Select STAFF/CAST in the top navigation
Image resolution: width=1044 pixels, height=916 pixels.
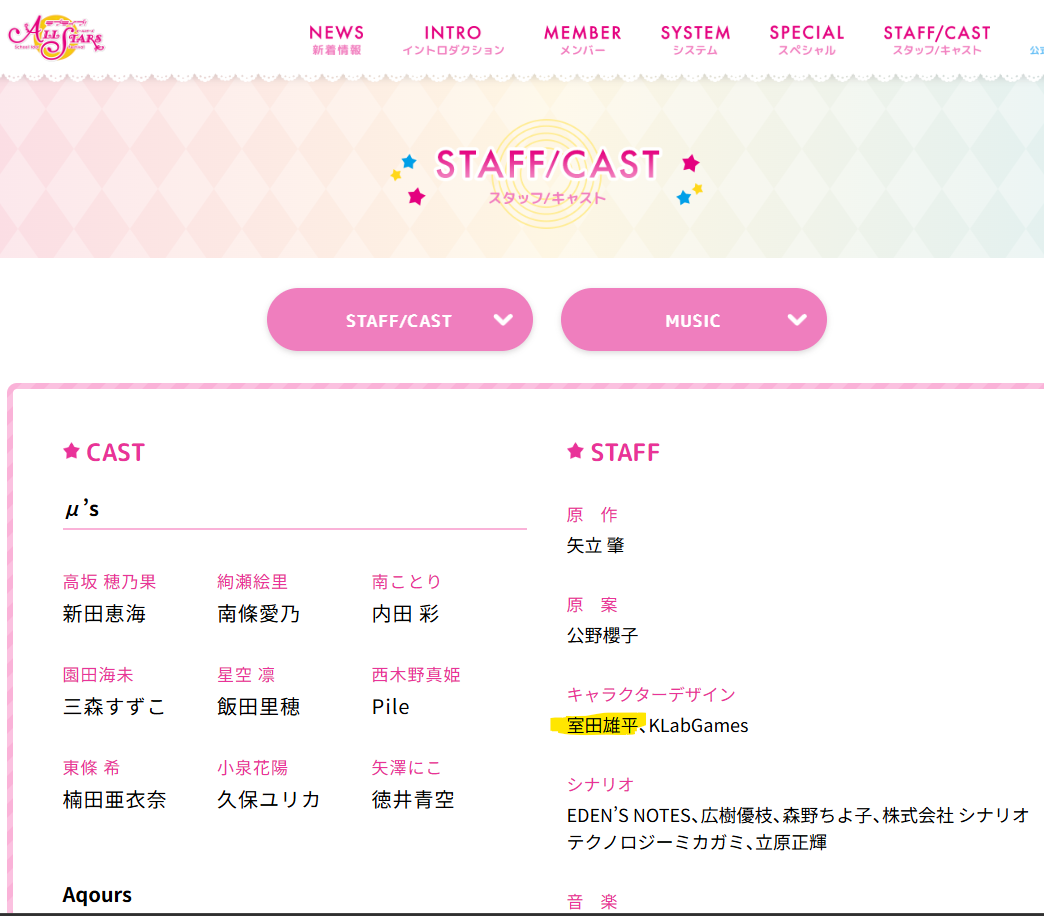(937, 40)
